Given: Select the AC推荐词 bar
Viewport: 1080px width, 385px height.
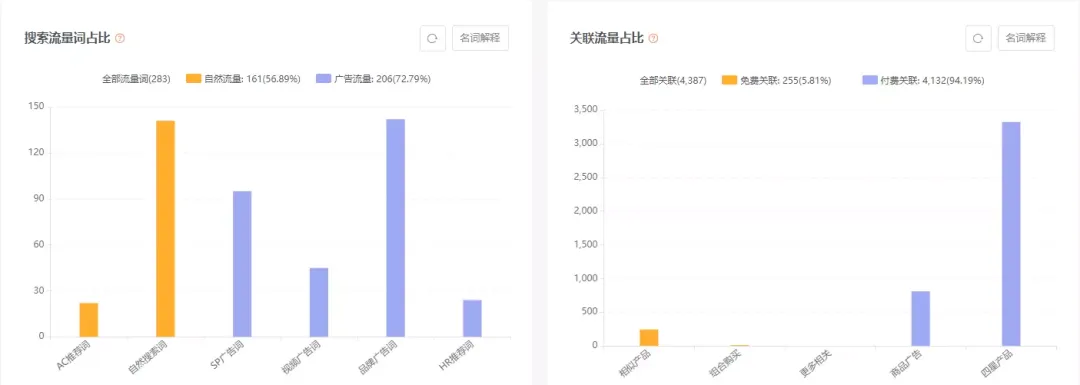Looking at the screenshot, I should 89,320.
